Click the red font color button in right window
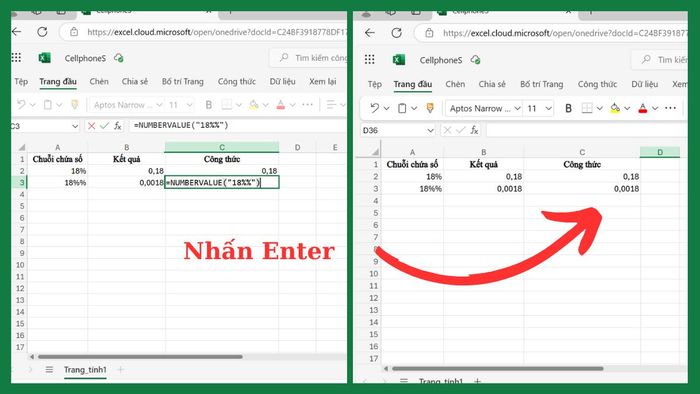The width and height of the screenshot is (700, 394). 642,108
